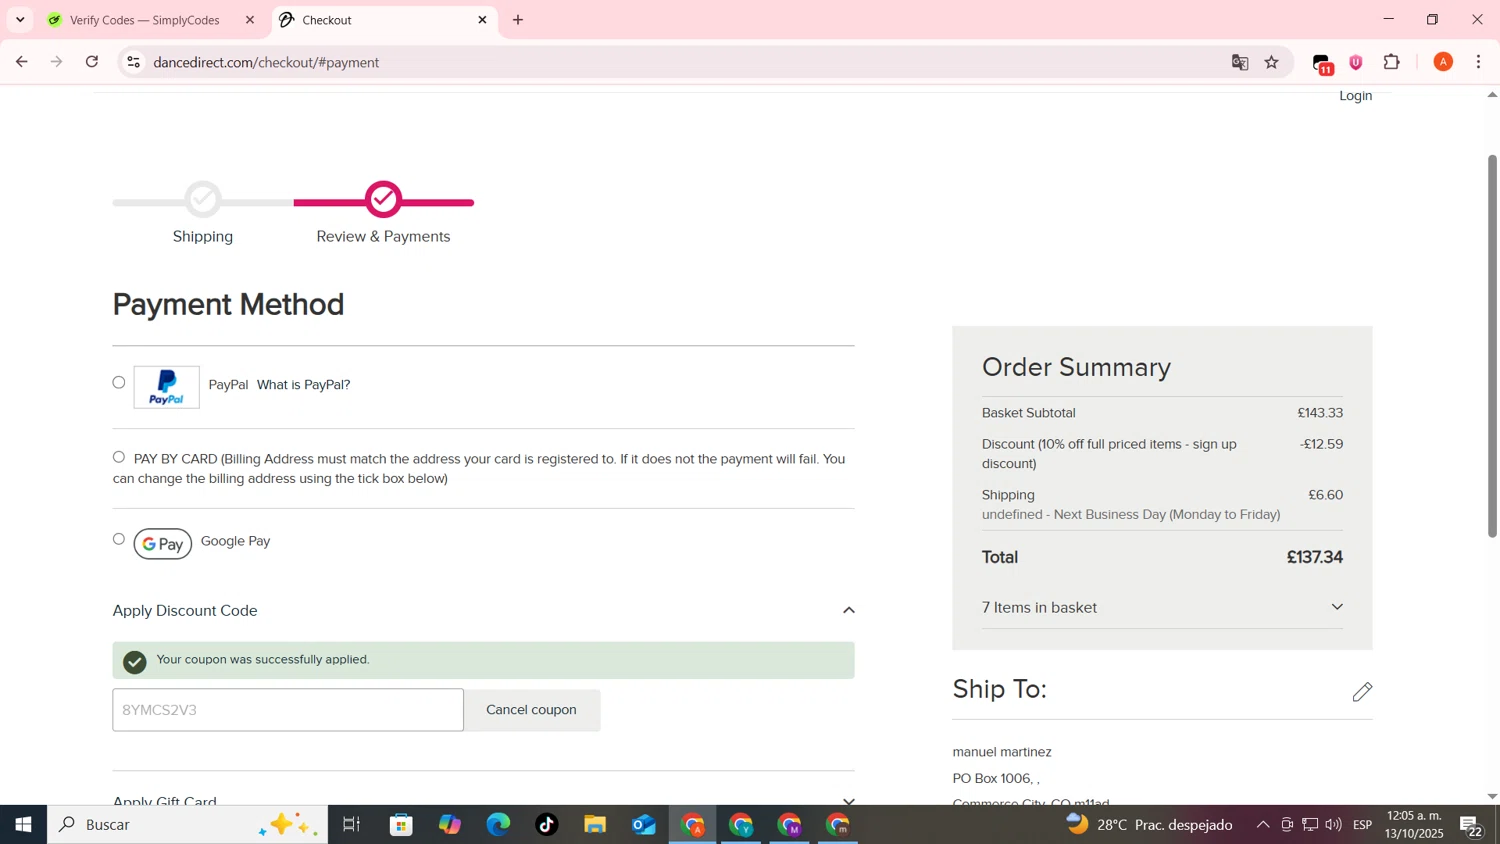Open a new browser tab
This screenshot has width=1500, height=844.
518,20
